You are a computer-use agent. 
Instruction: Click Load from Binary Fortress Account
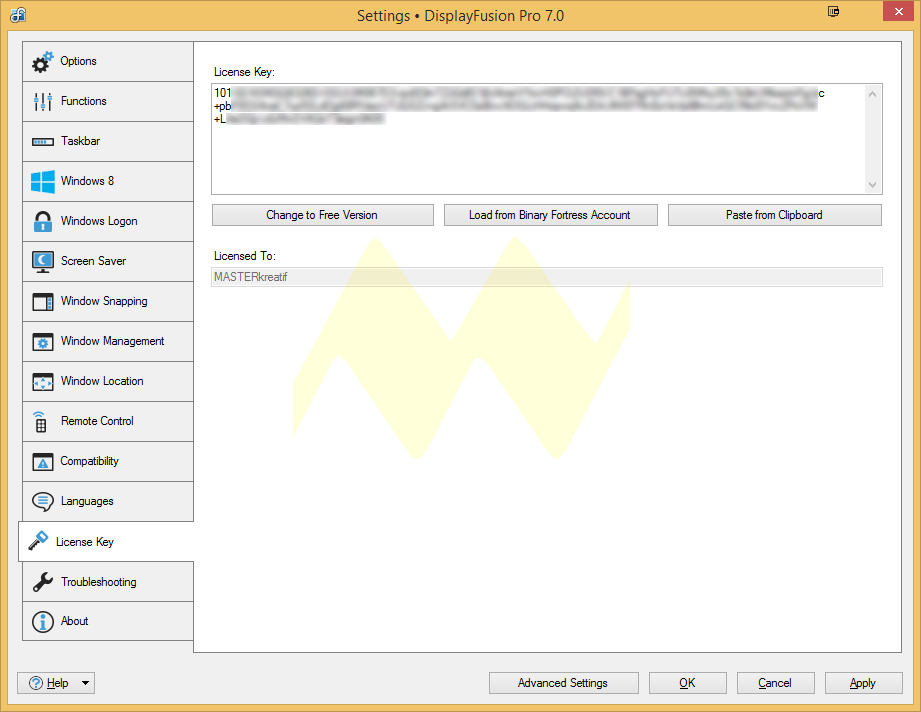pyautogui.click(x=550, y=215)
